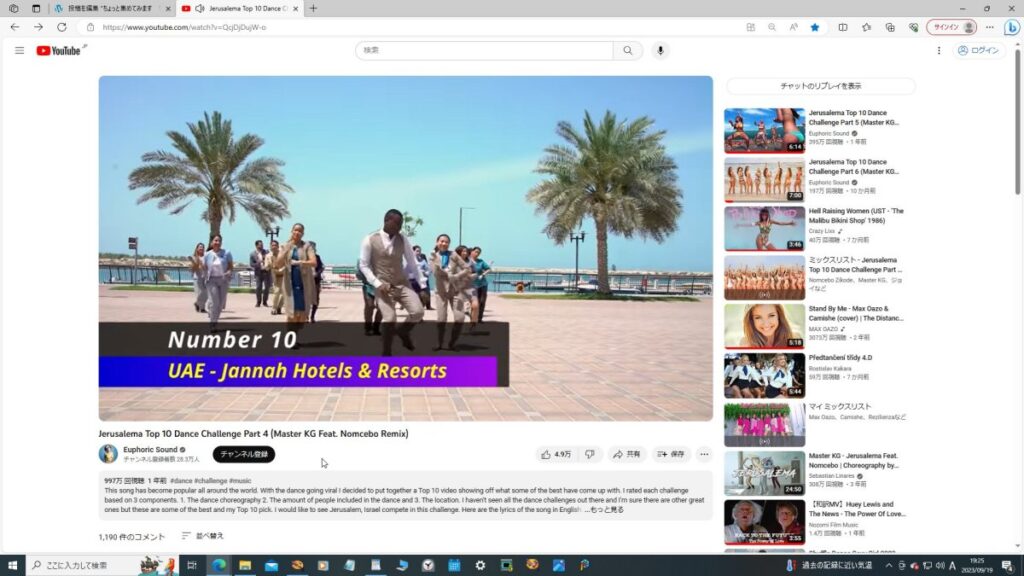Click the video player to pause

click(406, 248)
